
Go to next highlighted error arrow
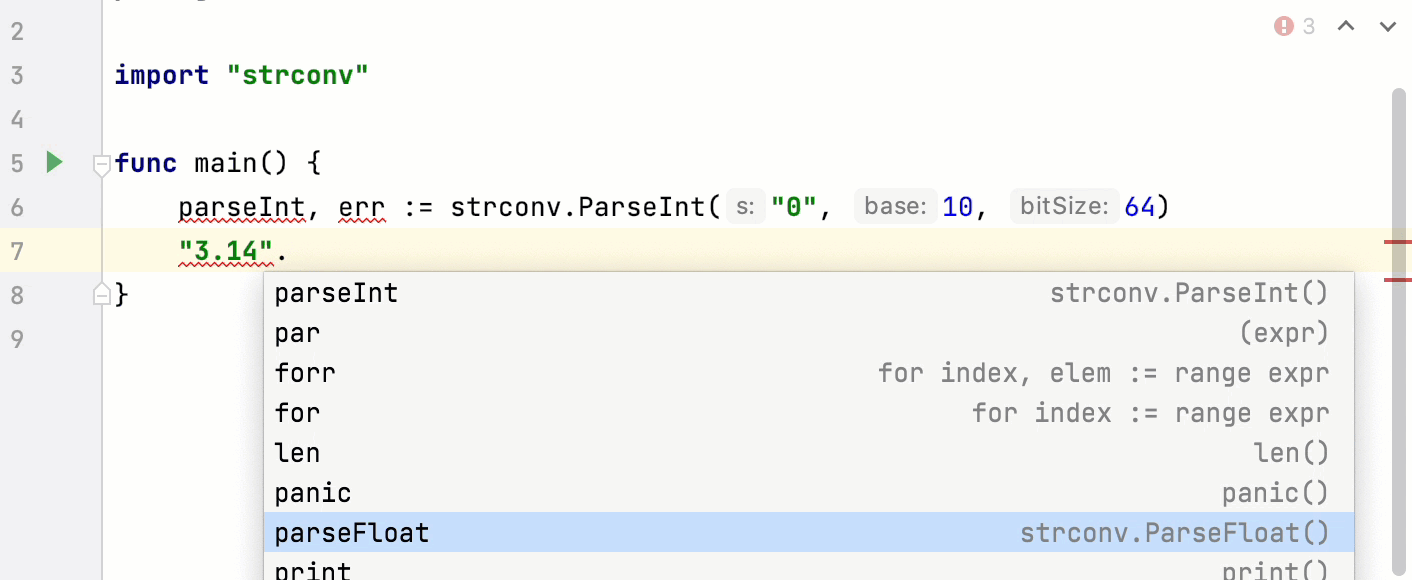pos(1388,27)
